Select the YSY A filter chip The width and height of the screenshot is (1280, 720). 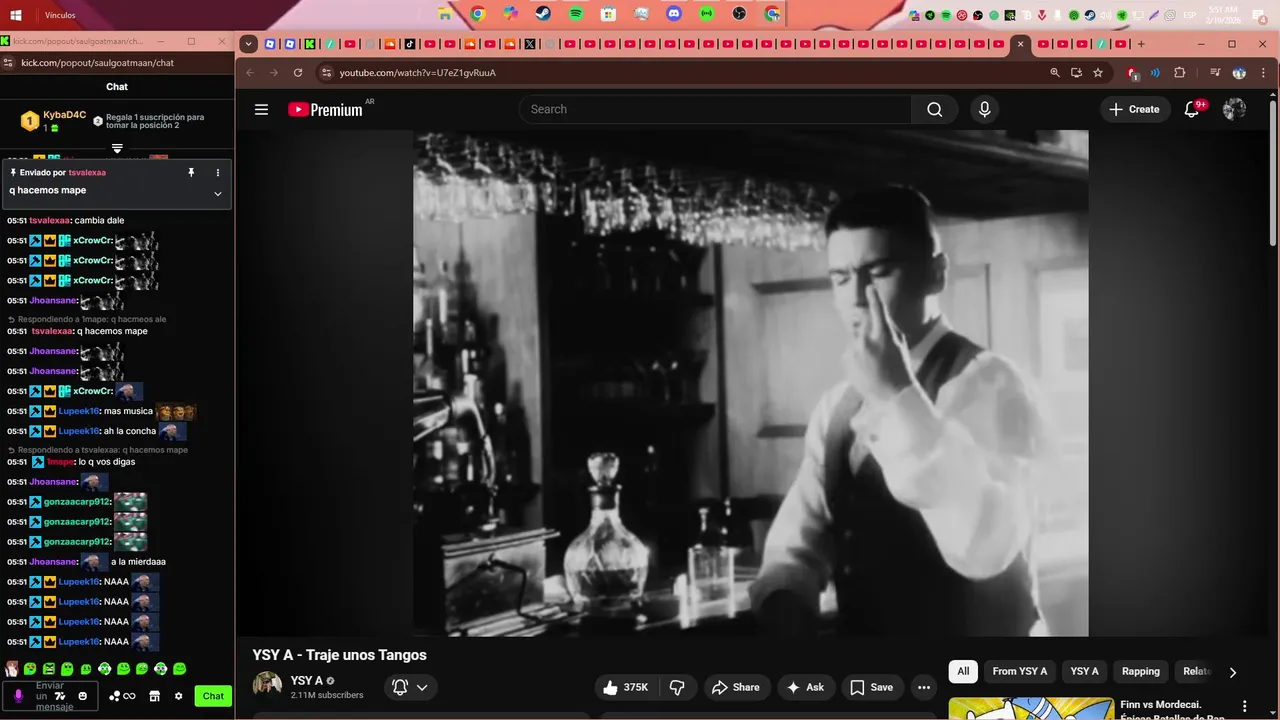coord(1084,671)
